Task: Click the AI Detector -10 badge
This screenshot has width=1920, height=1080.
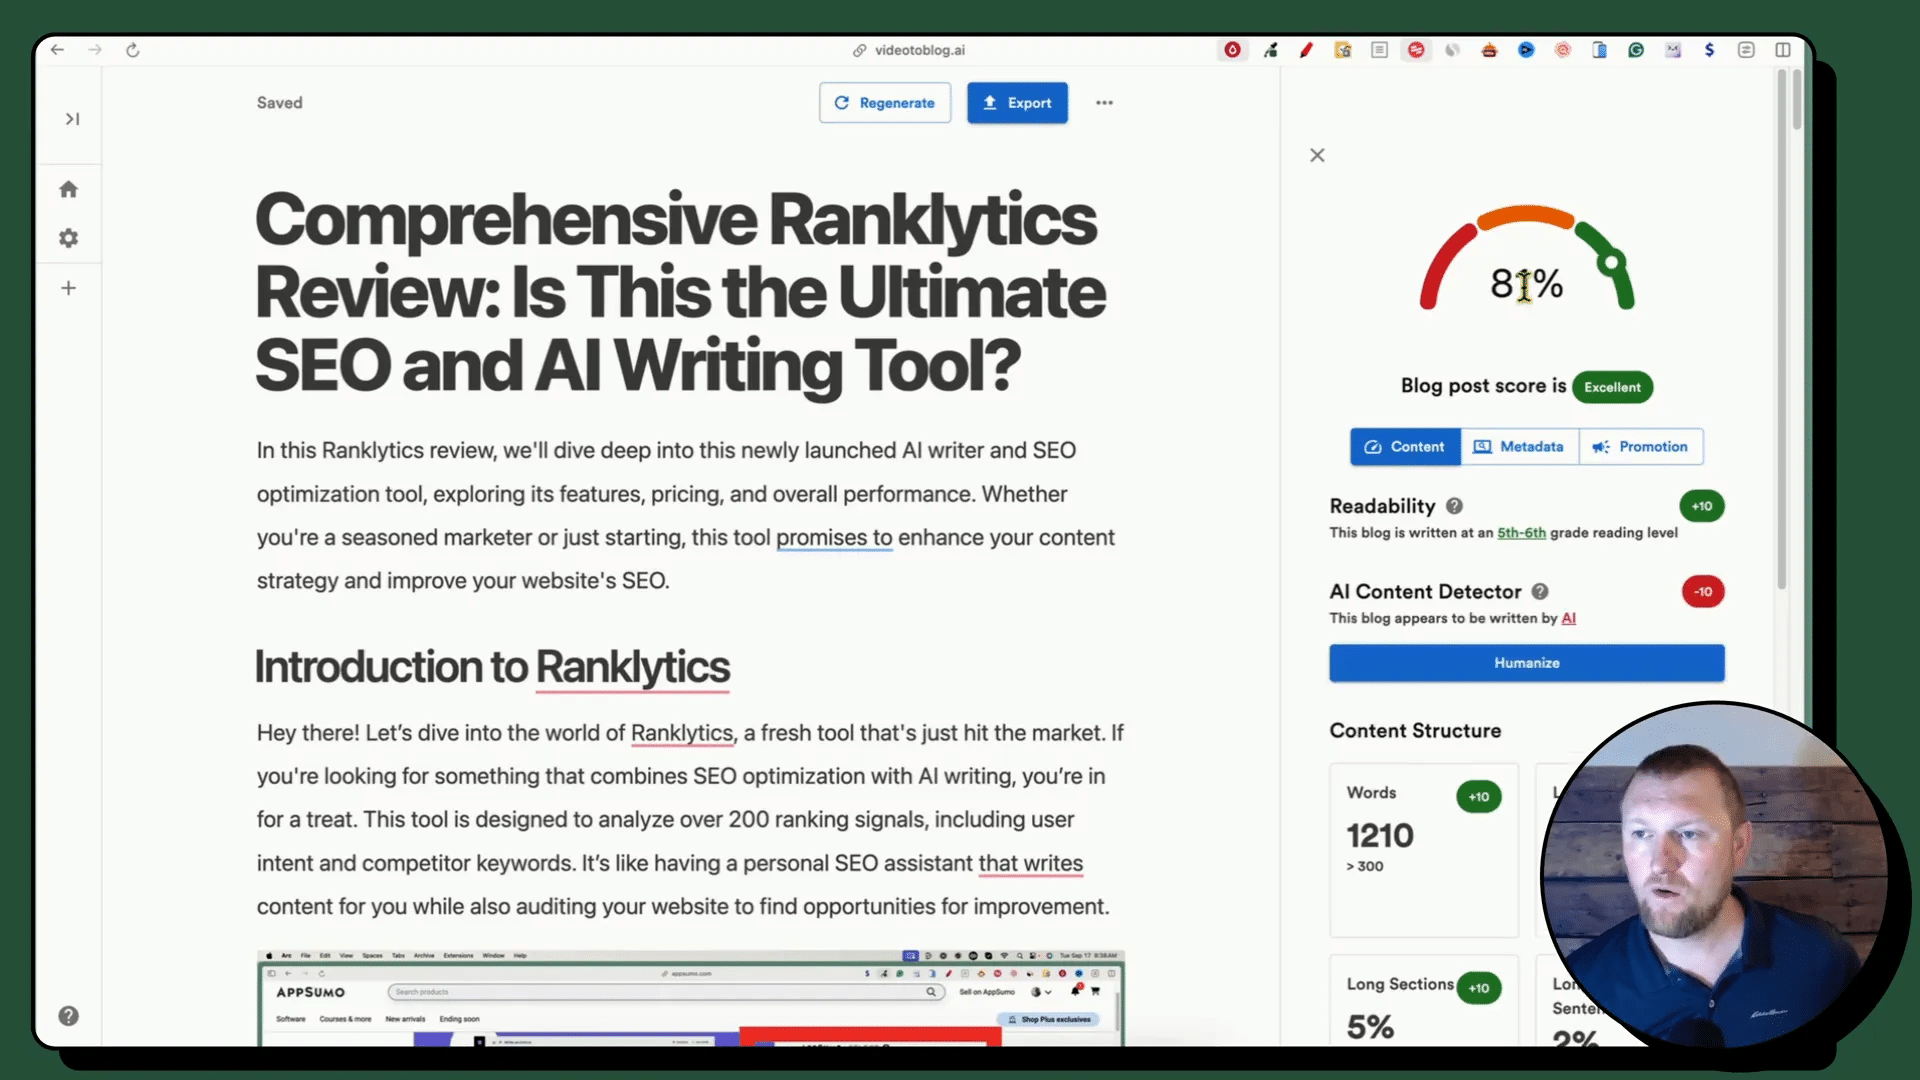Action: (1702, 592)
